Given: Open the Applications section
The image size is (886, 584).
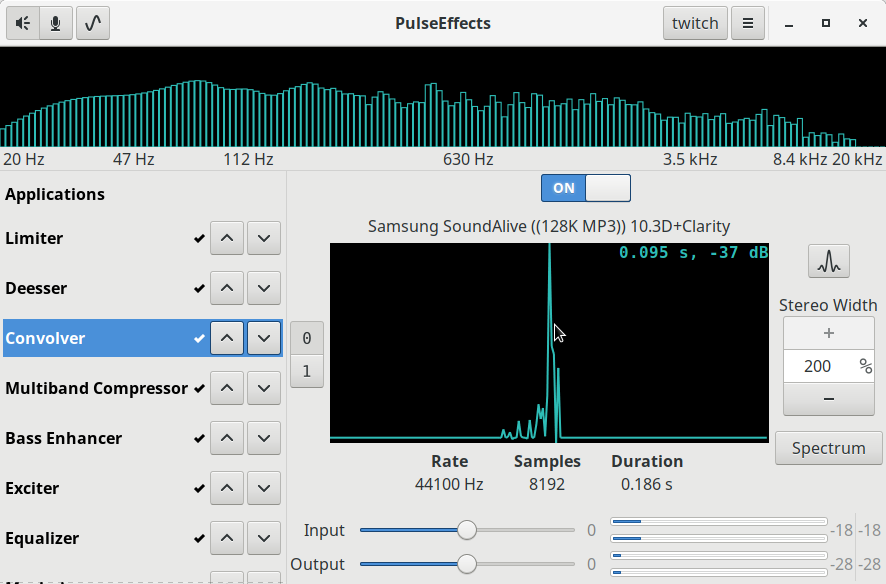Looking at the screenshot, I should 55,194.
